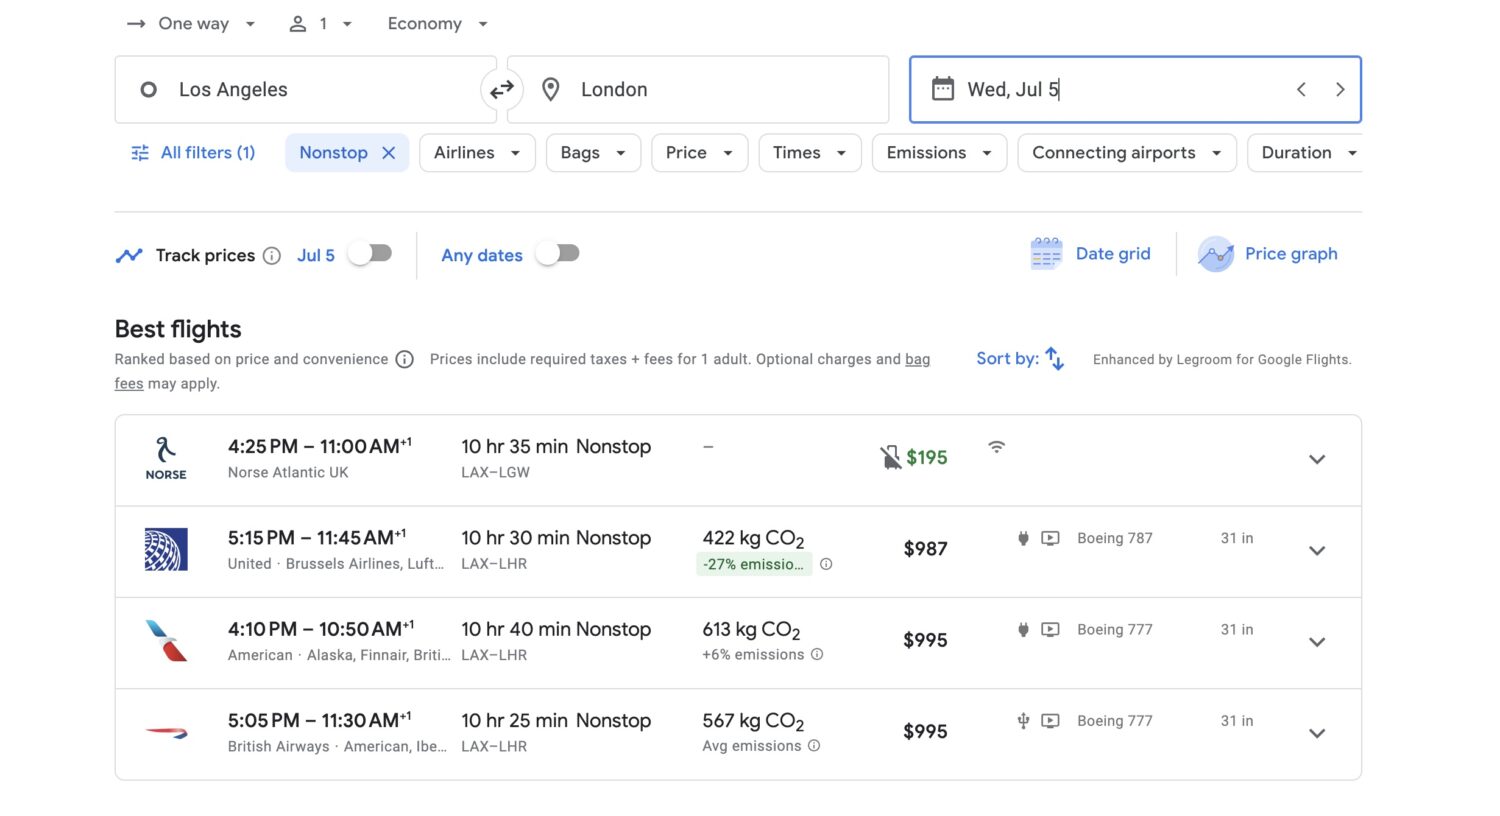Click info icon next to ranking text

[x=404, y=360]
